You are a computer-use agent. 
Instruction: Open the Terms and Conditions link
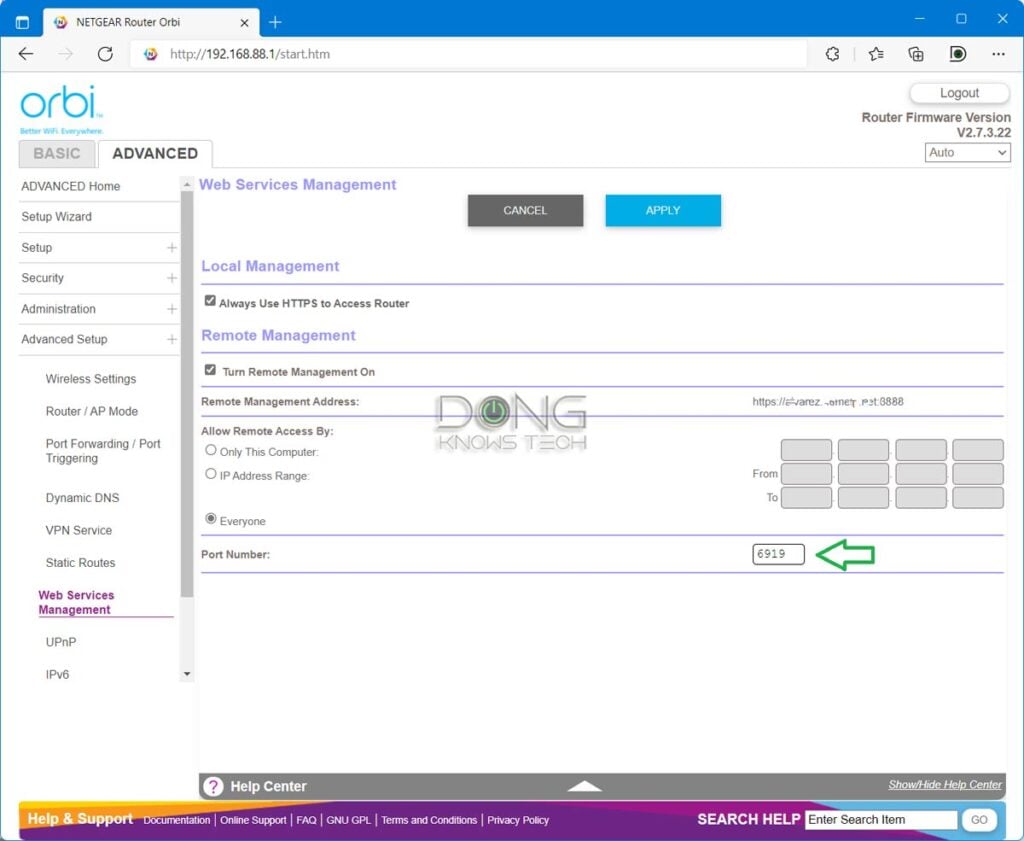tap(429, 820)
